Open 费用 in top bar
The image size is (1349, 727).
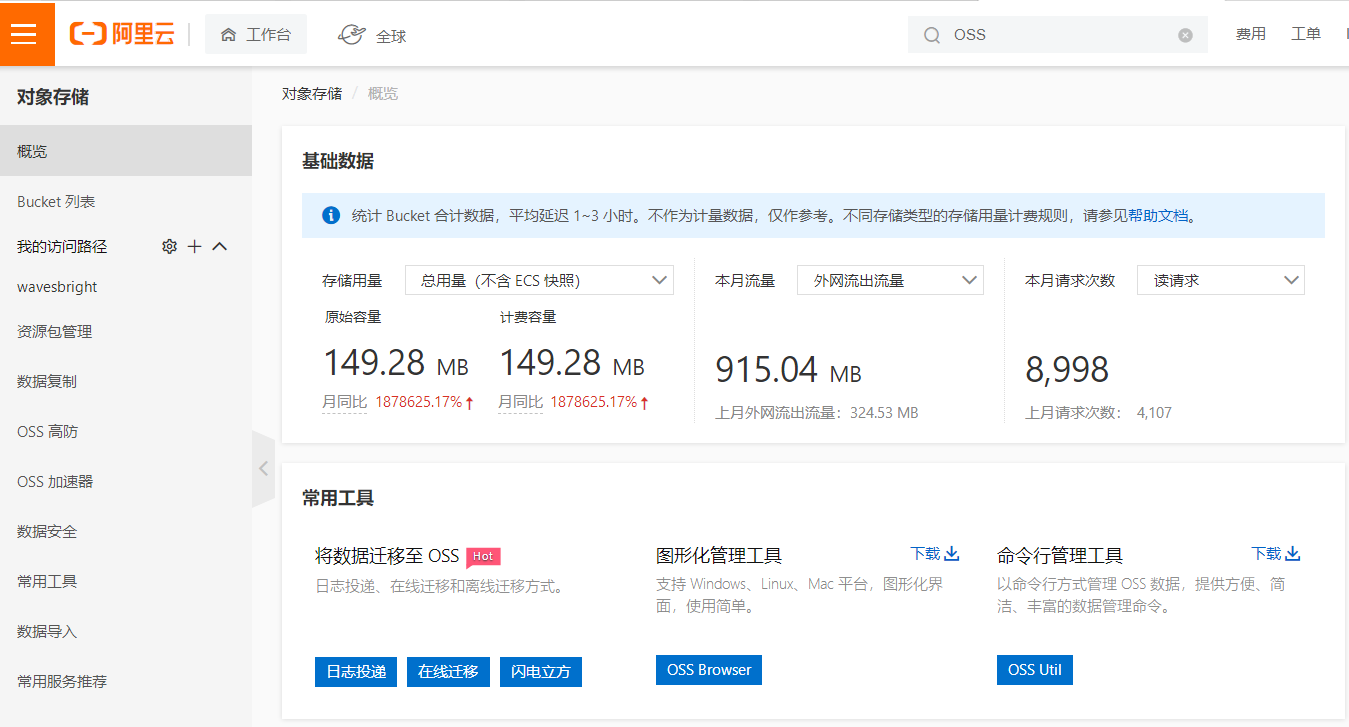(x=1250, y=34)
